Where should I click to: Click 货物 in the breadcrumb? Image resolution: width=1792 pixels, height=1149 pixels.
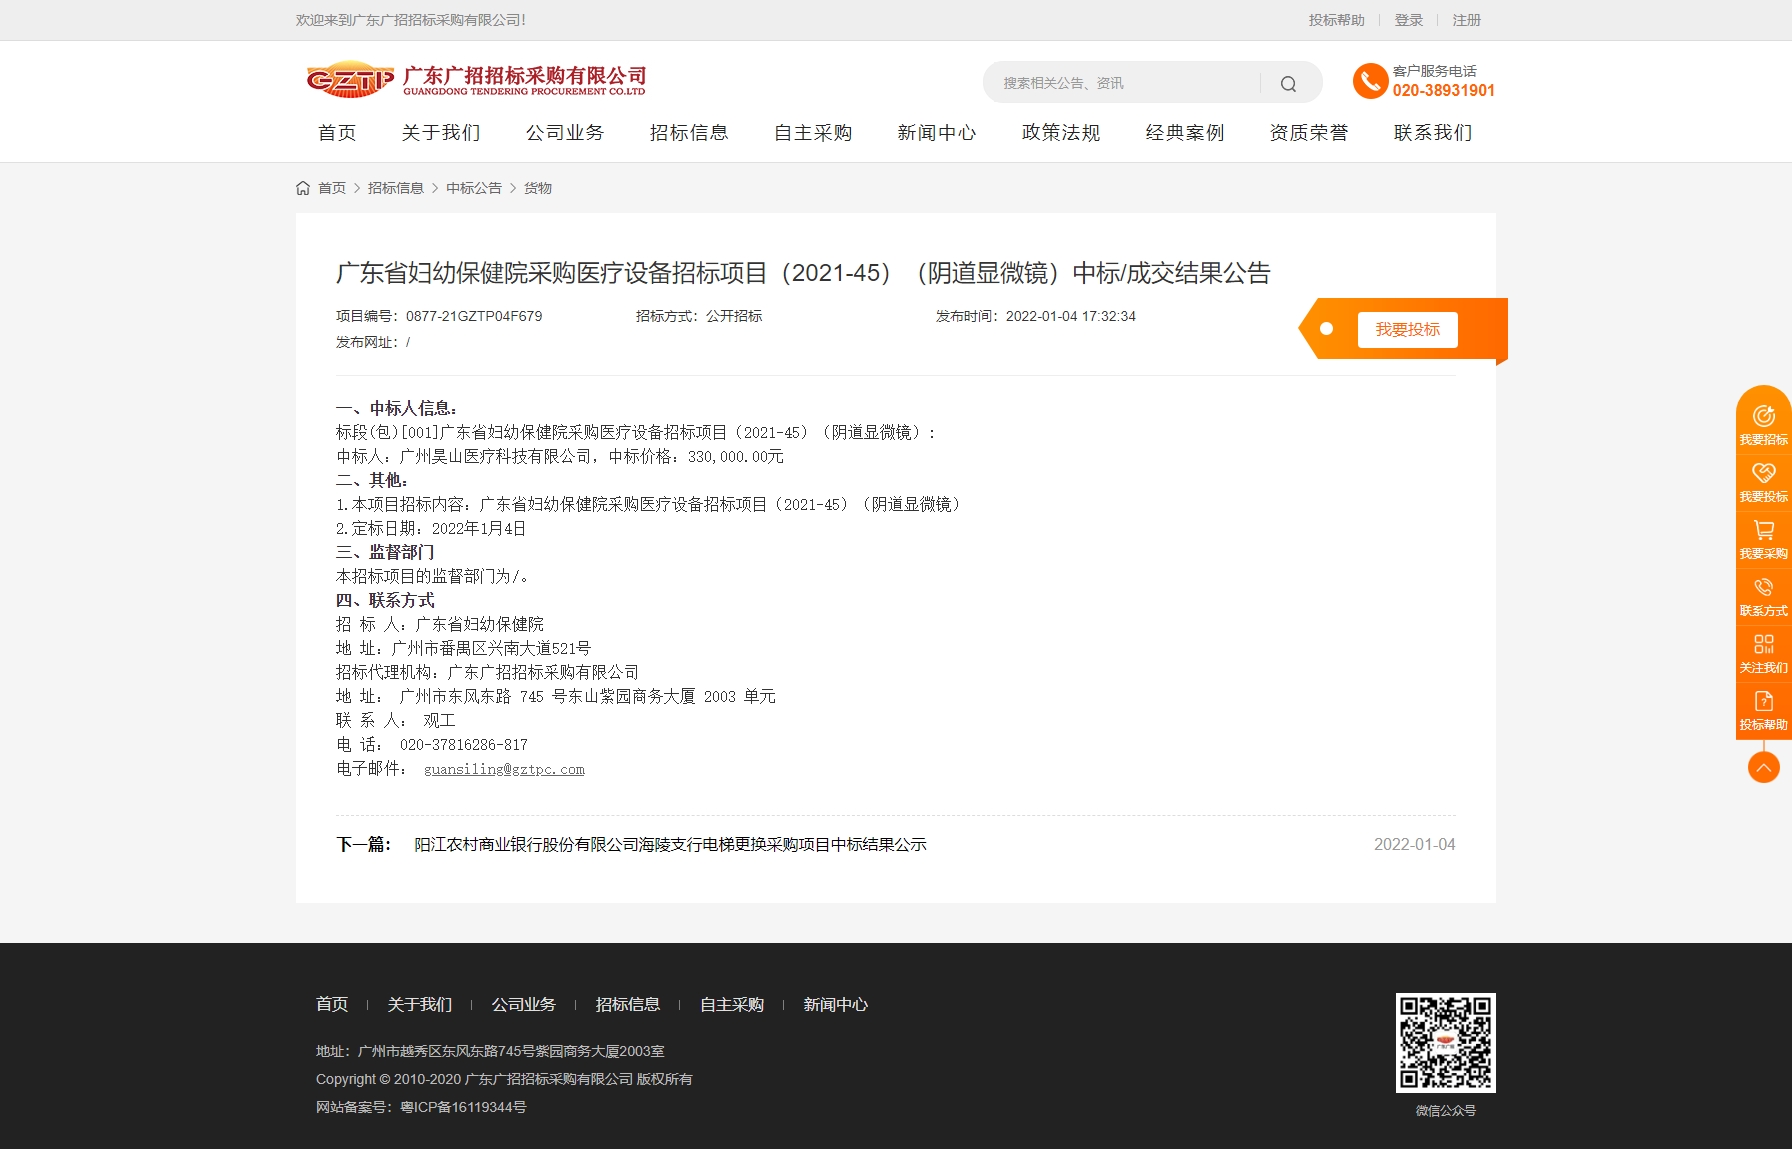pyautogui.click(x=538, y=188)
